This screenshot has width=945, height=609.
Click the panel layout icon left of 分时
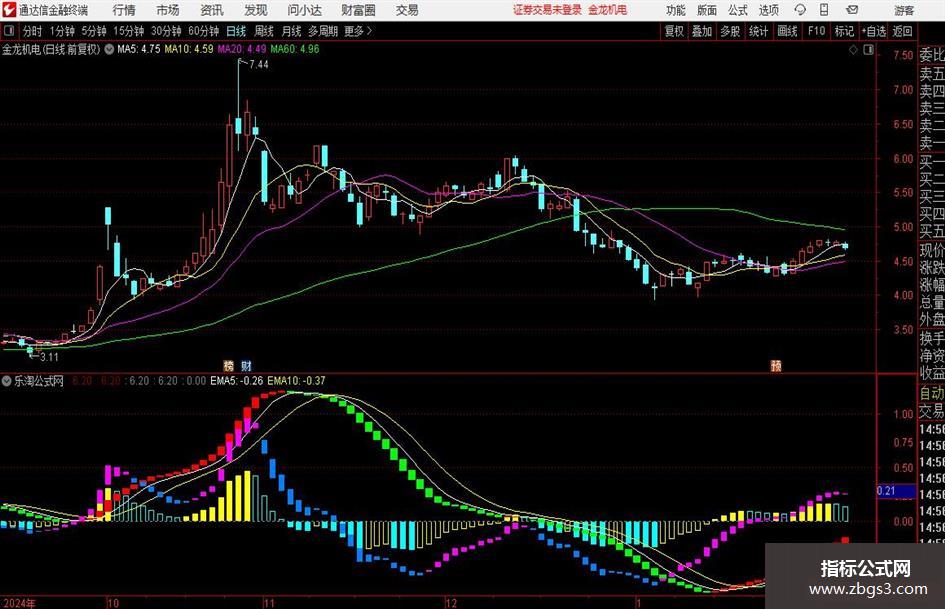9,31
